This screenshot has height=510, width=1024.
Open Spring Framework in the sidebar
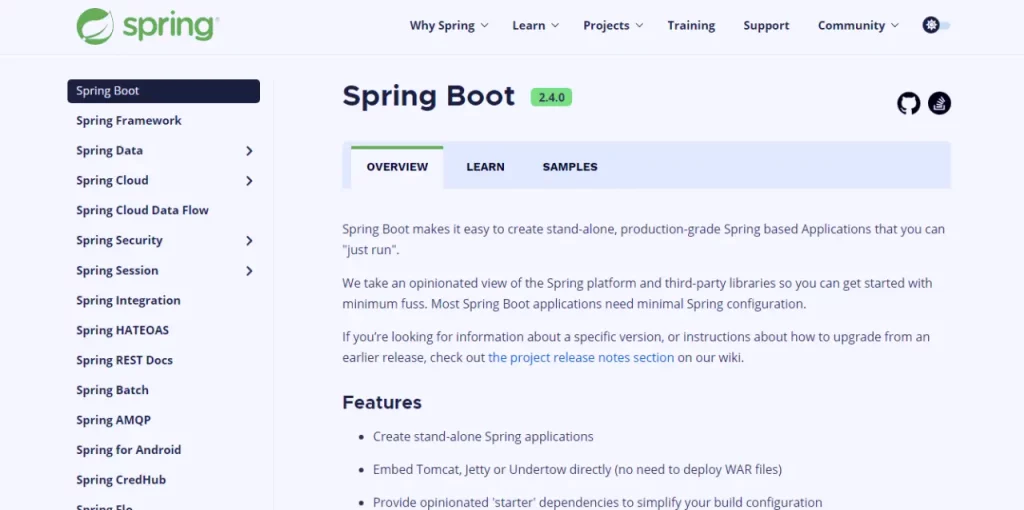(129, 121)
